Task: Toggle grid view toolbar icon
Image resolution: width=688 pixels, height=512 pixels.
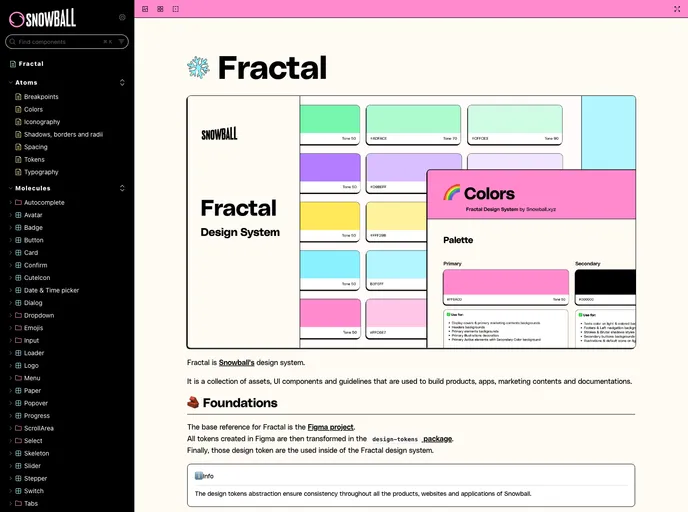Action: coord(160,9)
